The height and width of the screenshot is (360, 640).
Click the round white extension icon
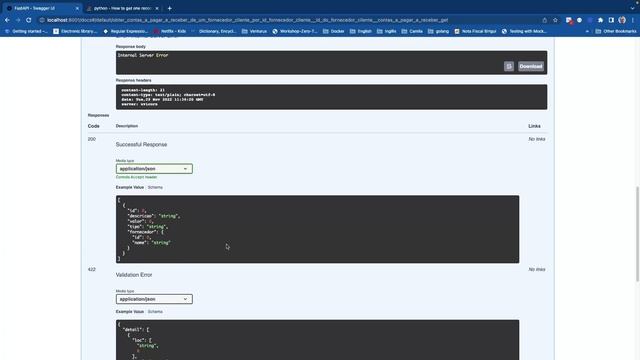[579, 20]
